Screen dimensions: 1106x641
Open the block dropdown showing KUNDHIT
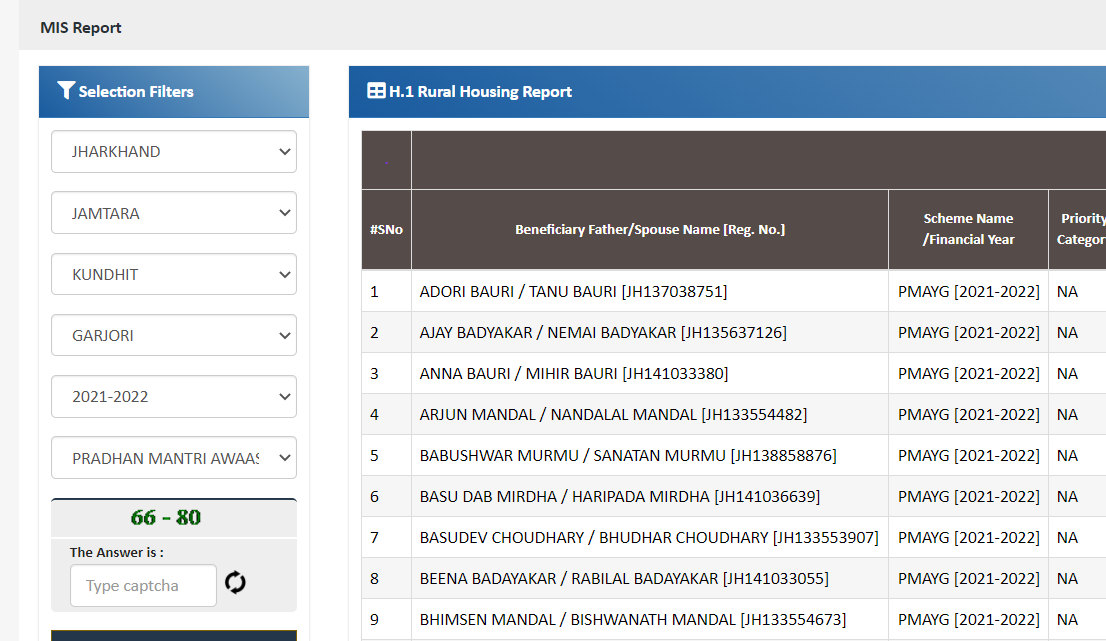pyautogui.click(x=173, y=274)
